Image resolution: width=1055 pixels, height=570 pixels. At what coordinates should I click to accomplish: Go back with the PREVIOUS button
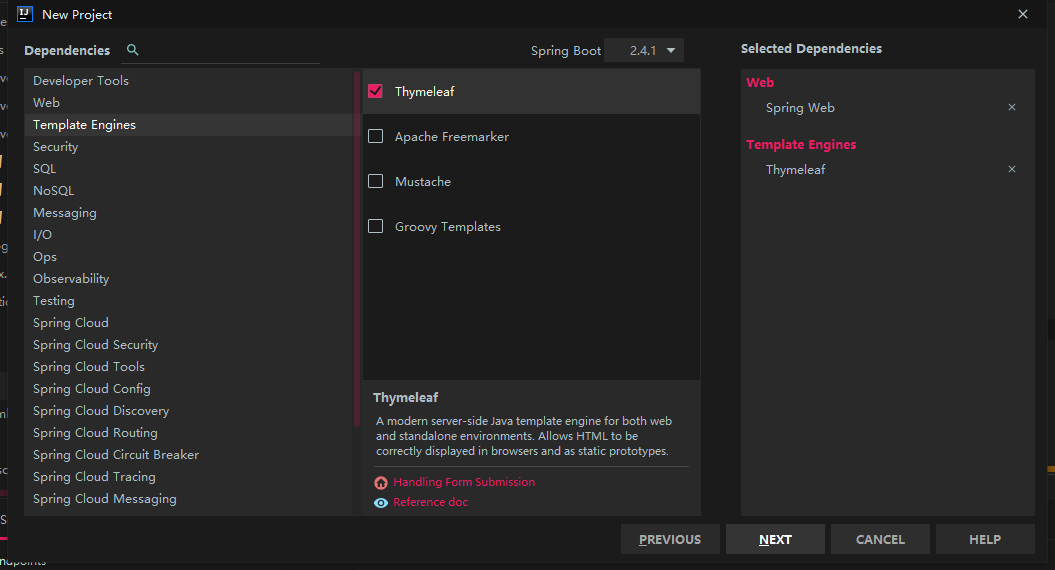tap(670, 540)
